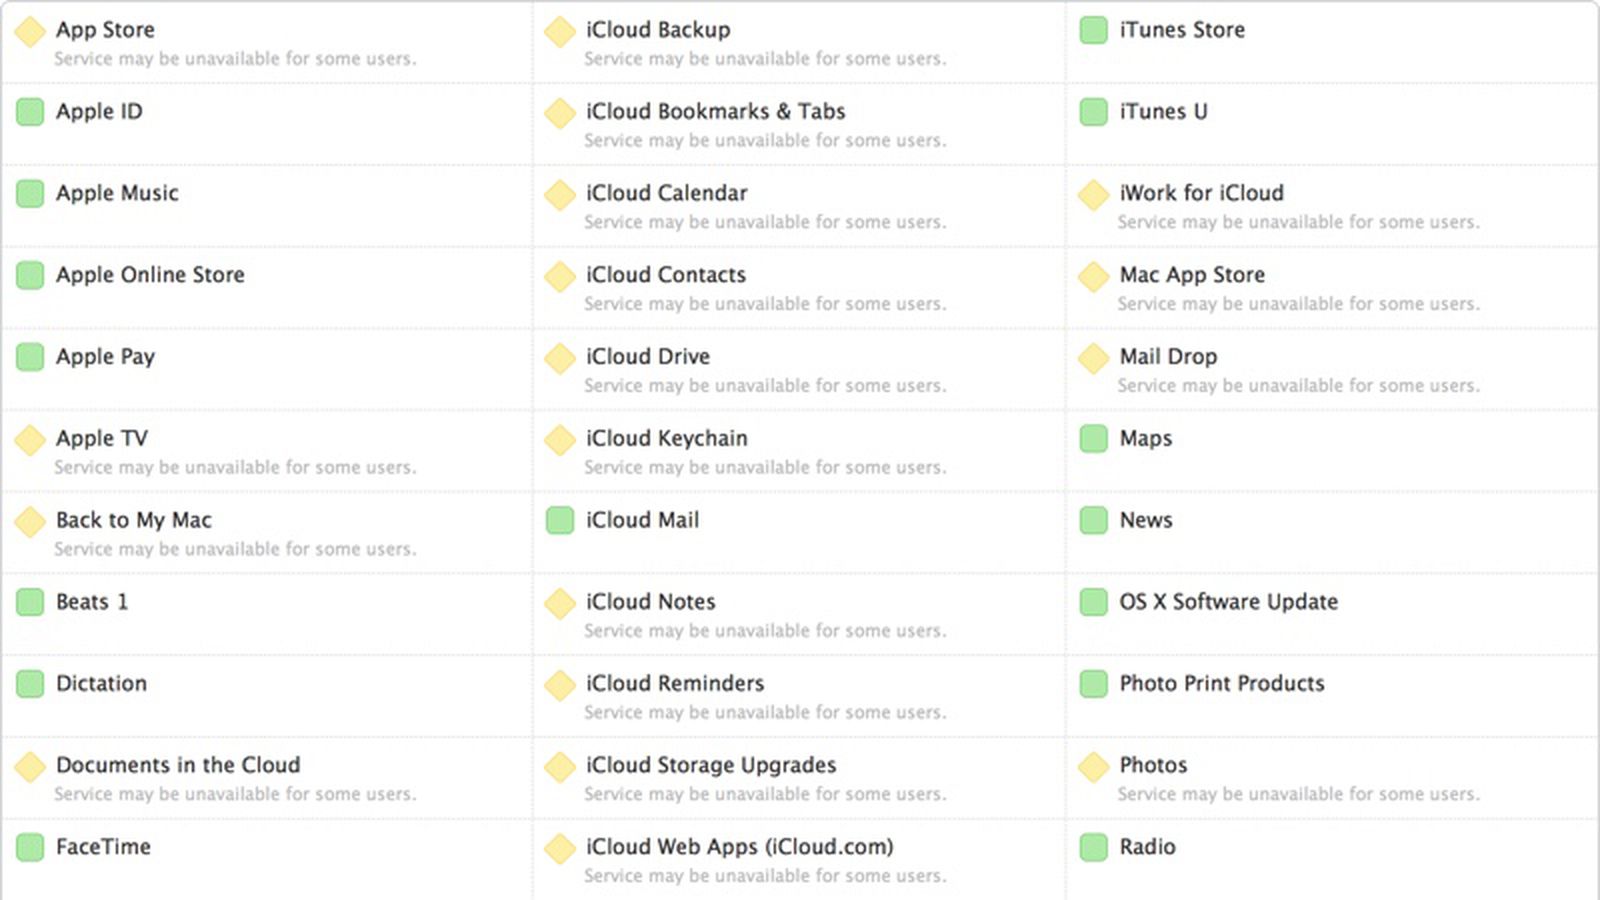
Task: Select the green indicator next to iTunes Store
Action: [x=1093, y=31]
